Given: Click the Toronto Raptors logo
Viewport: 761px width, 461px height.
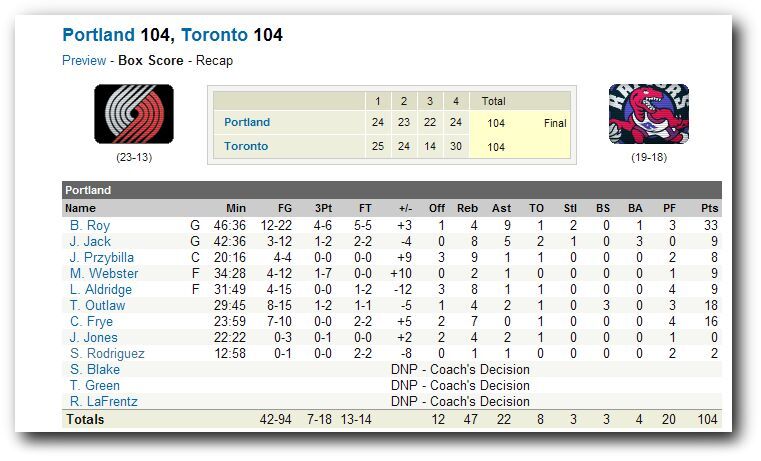Looking at the screenshot, I should (x=649, y=114).
